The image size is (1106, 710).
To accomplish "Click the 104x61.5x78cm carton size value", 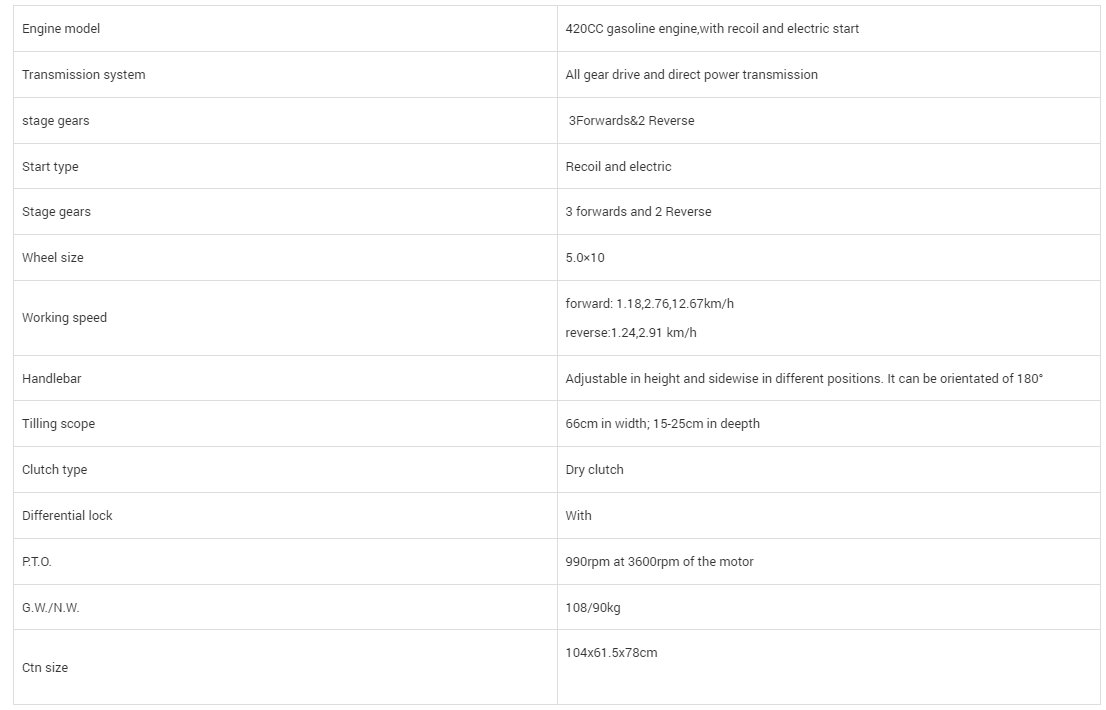I will (611, 653).
